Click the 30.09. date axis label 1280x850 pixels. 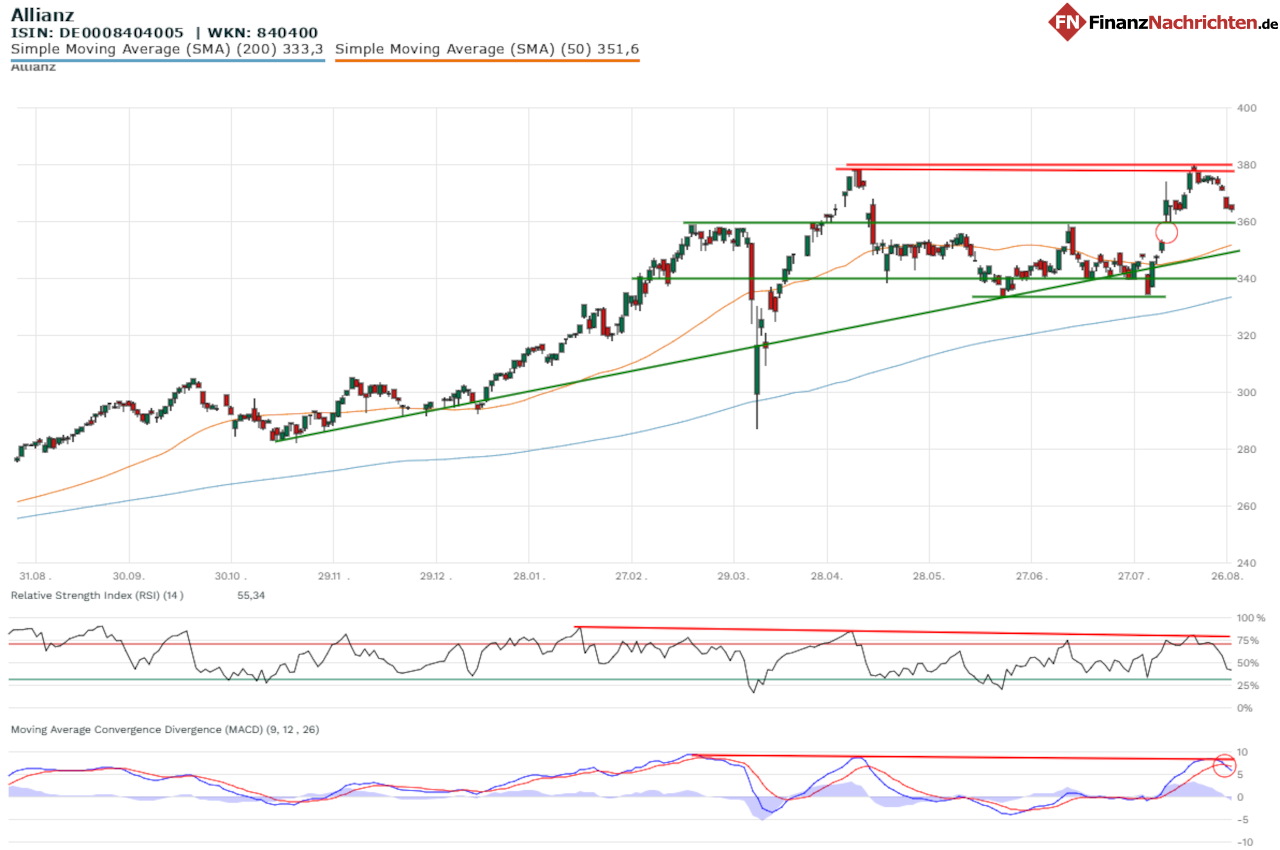[x=128, y=577]
